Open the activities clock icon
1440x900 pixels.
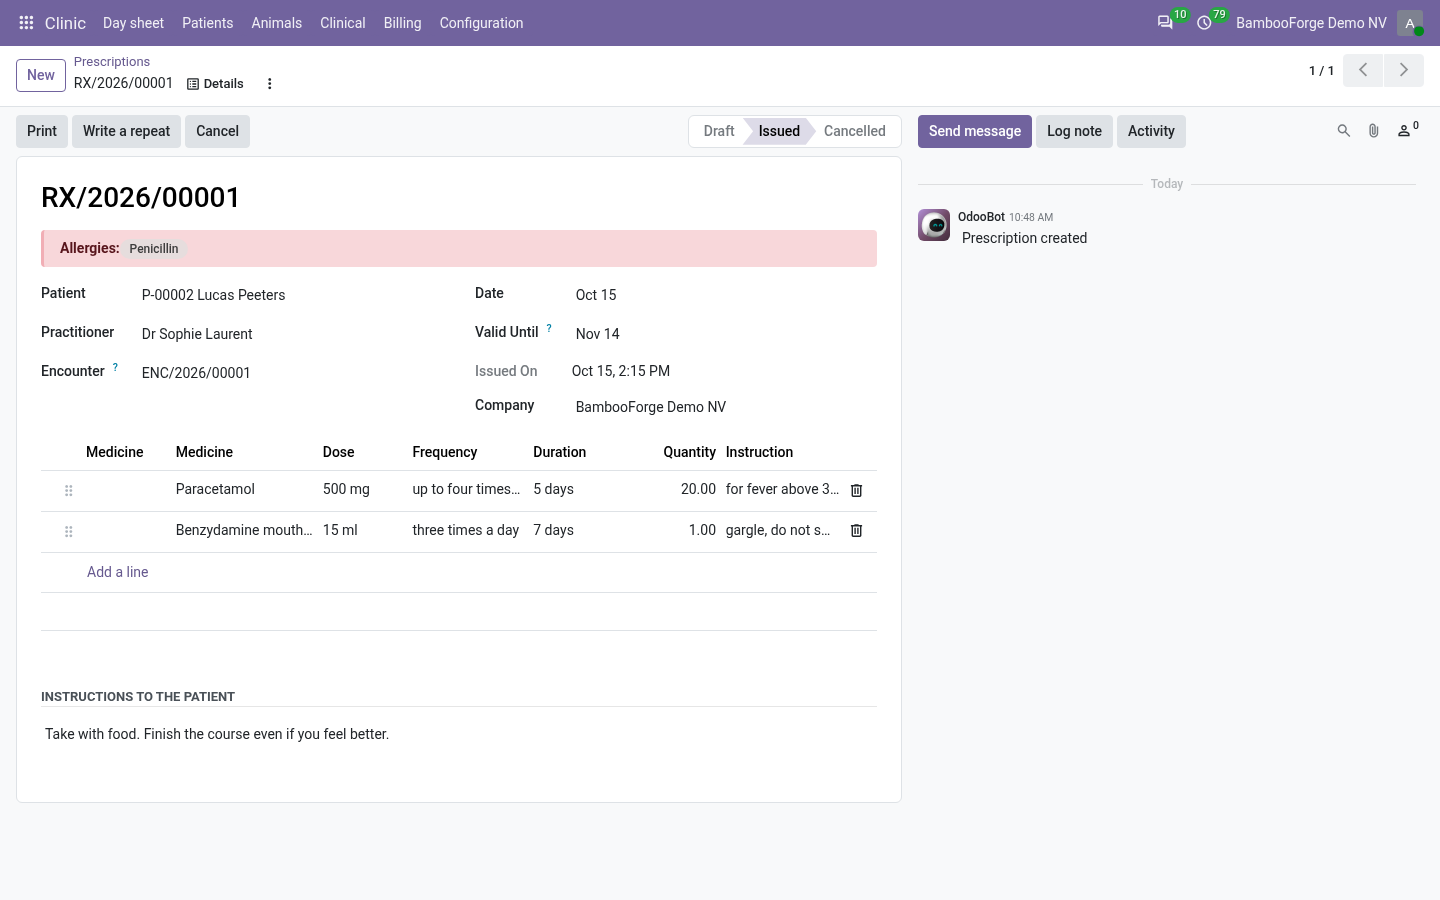1204,22
